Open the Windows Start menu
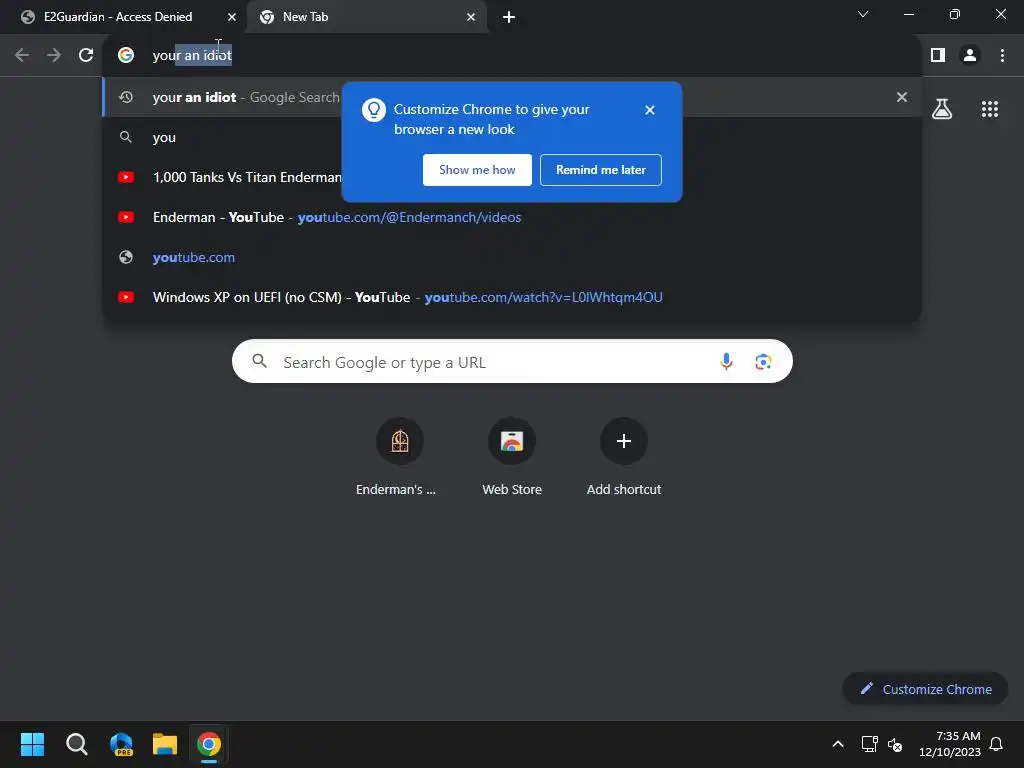Viewport: 1024px width, 768px height. (32, 744)
